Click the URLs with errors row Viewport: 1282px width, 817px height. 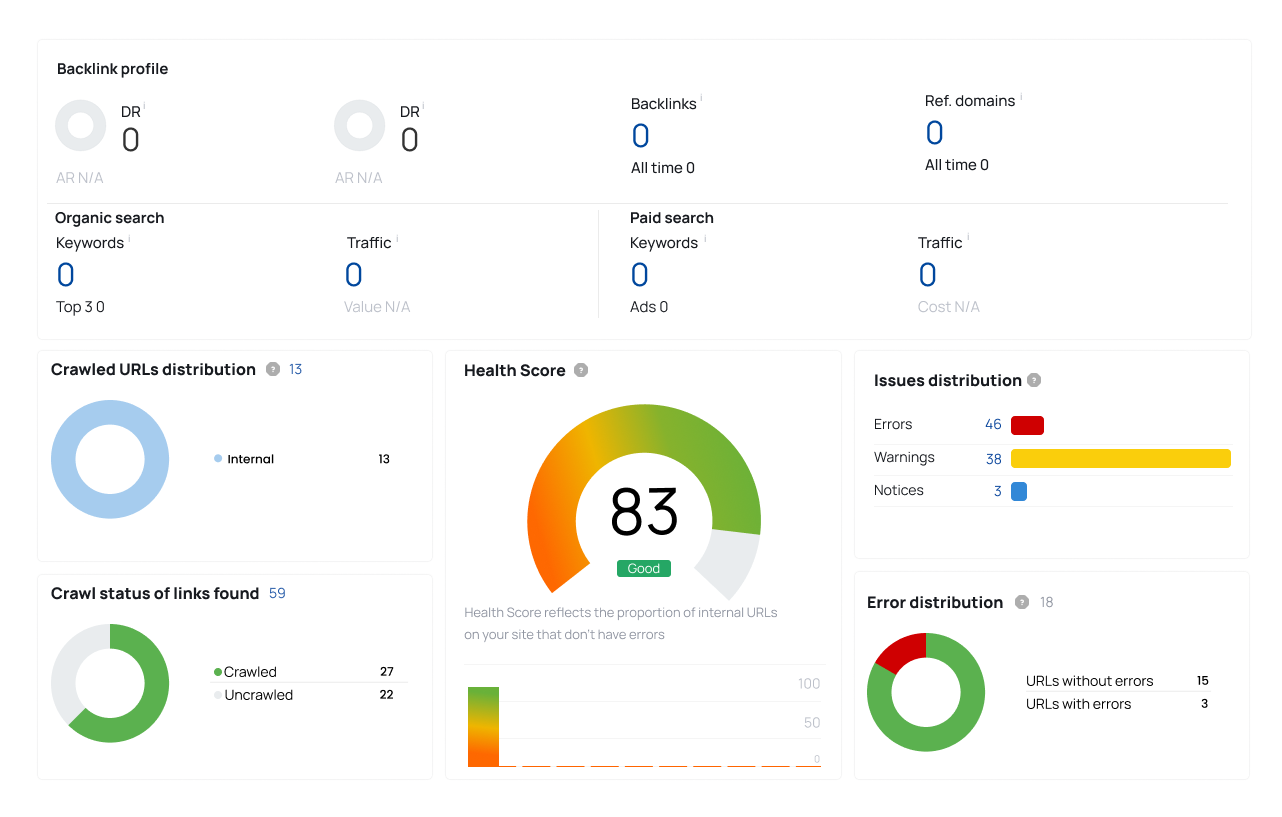(x=1118, y=704)
